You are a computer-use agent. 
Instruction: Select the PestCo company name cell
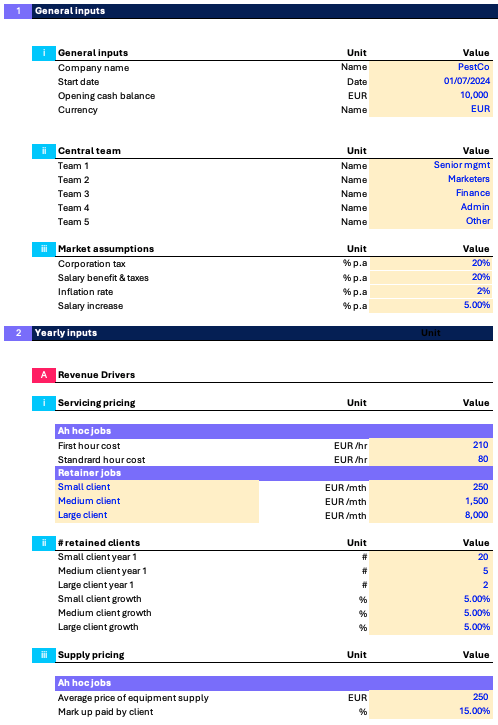430,68
